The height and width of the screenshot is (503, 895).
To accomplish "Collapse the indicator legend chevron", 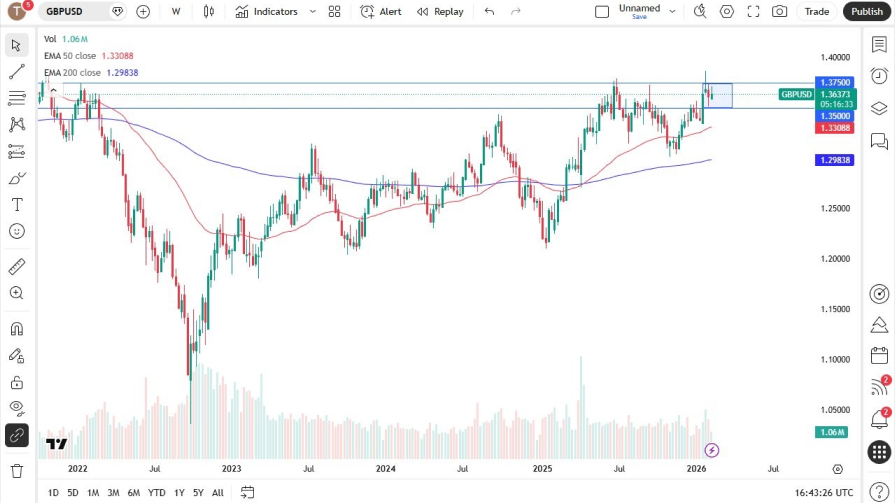I will 53,90.
